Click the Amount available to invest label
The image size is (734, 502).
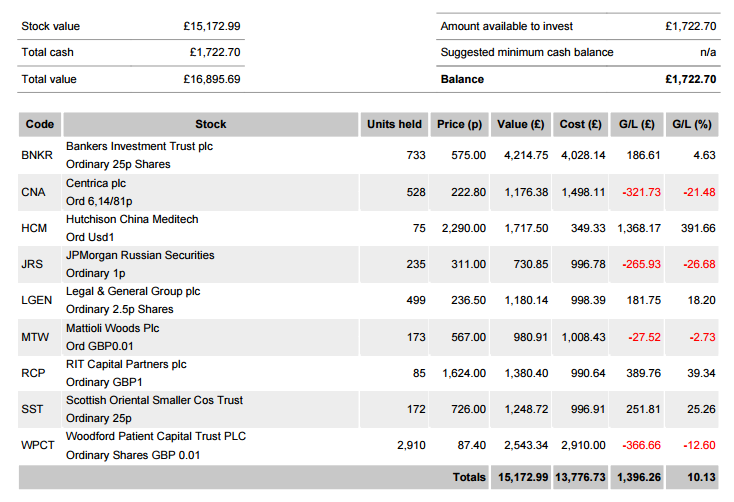click(x=506, y=26)
